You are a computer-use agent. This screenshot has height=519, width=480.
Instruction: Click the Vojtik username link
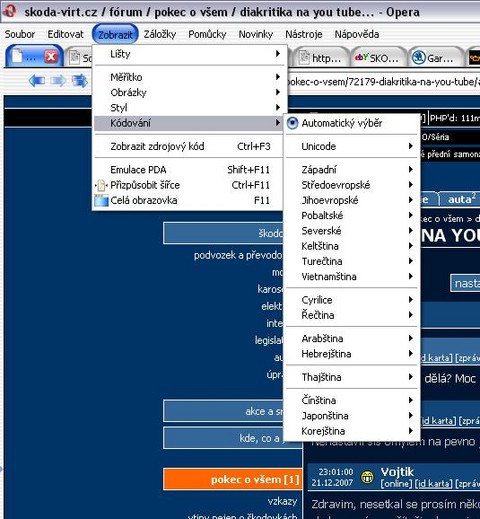tap(397, 472)
